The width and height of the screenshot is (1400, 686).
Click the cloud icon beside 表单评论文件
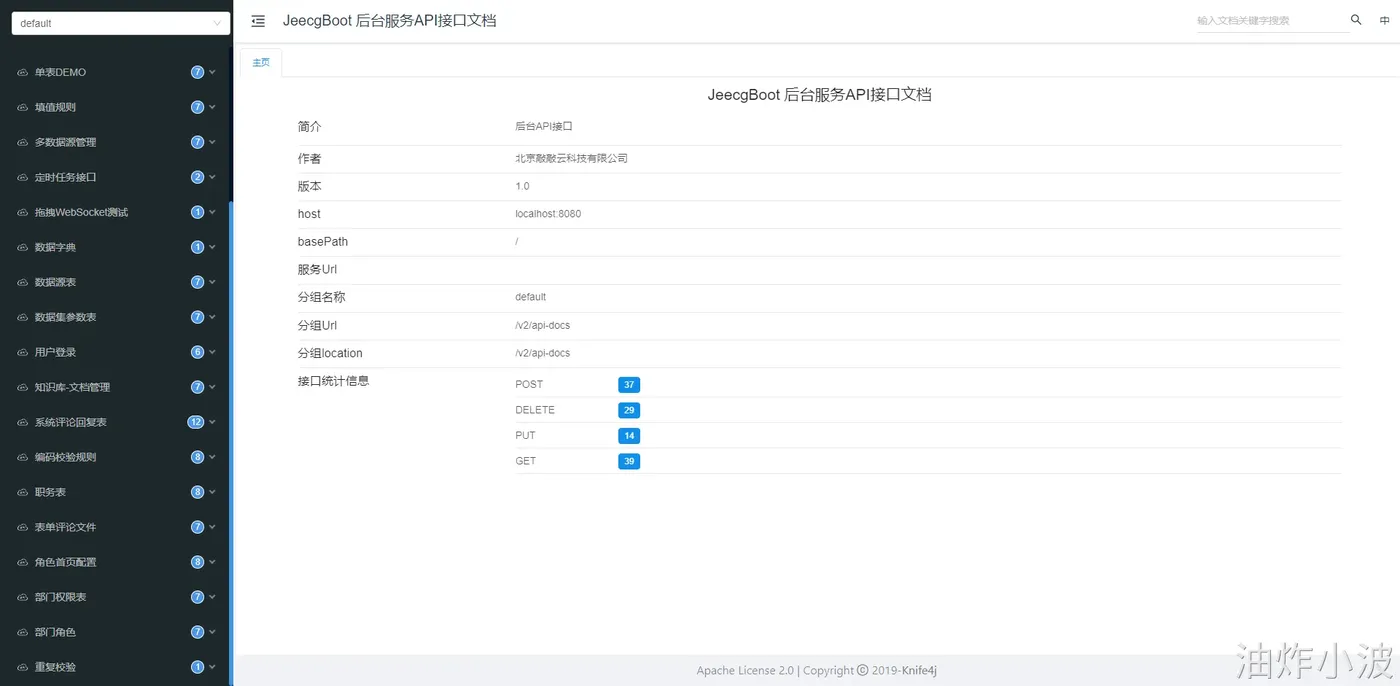point(23,527)
